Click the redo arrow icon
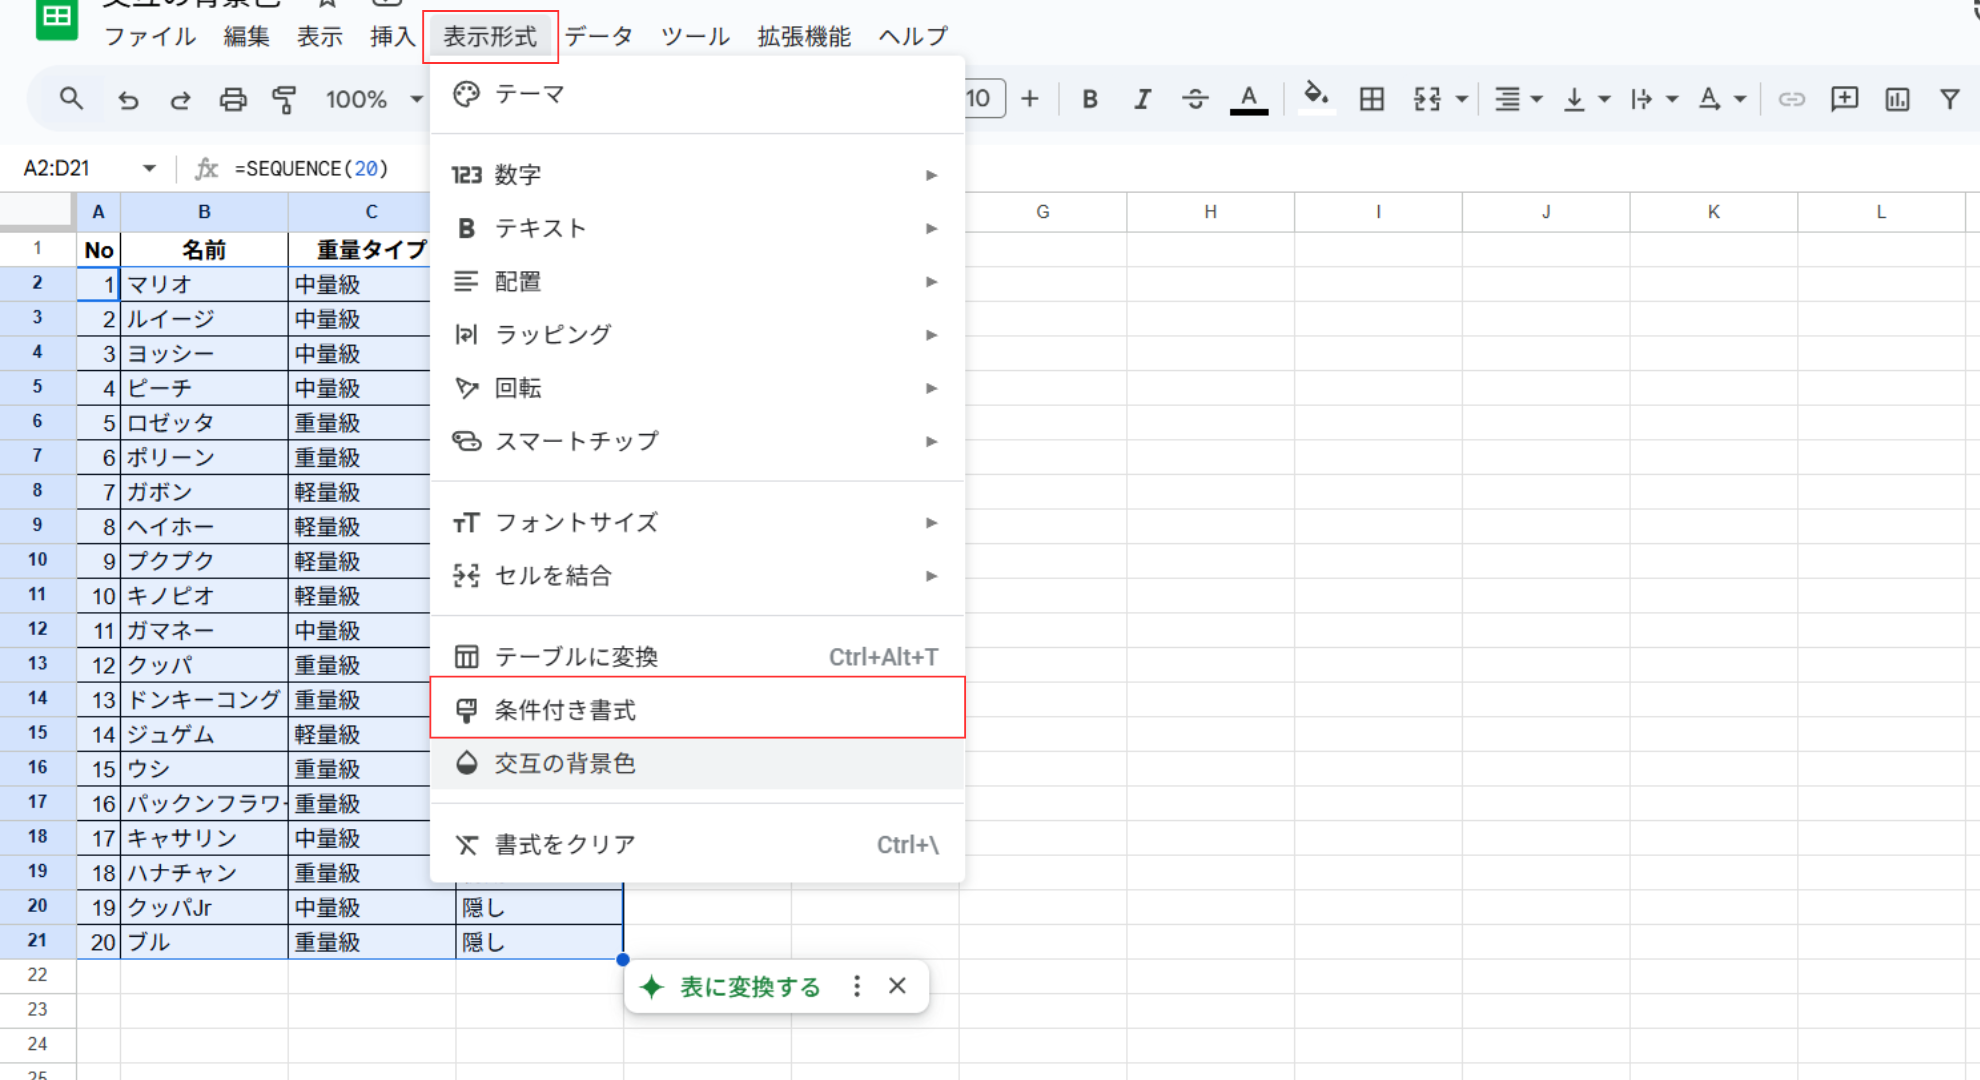The width and height of the screenshot is (1980, 1080). 180,99
